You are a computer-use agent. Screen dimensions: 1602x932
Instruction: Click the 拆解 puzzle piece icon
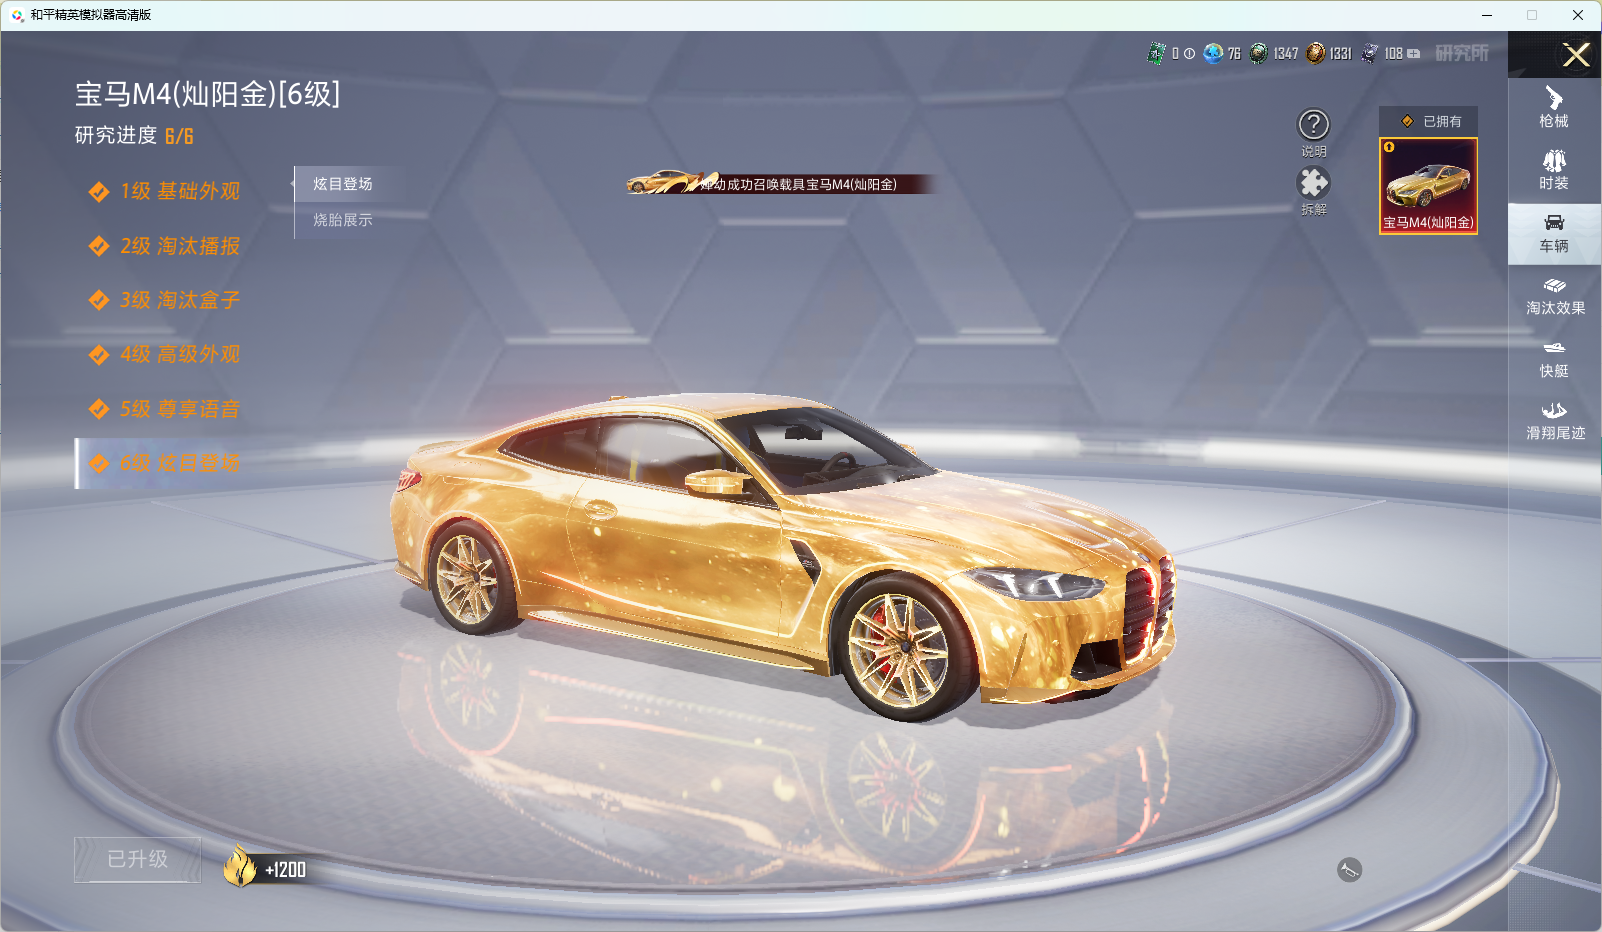click(x=1313, y=183)
